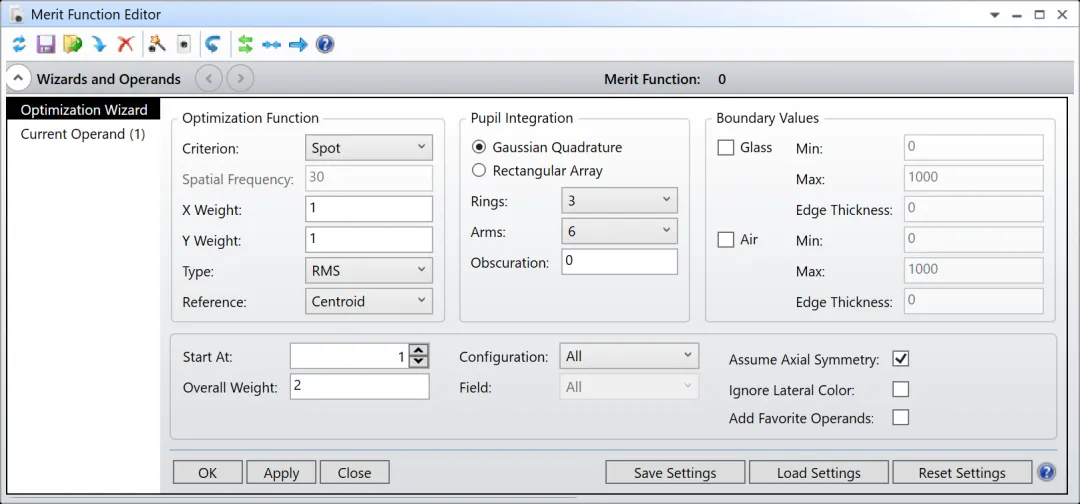1080x504 pixels.
Task: Click the Overall Weight input field
Action: [359, 387]
